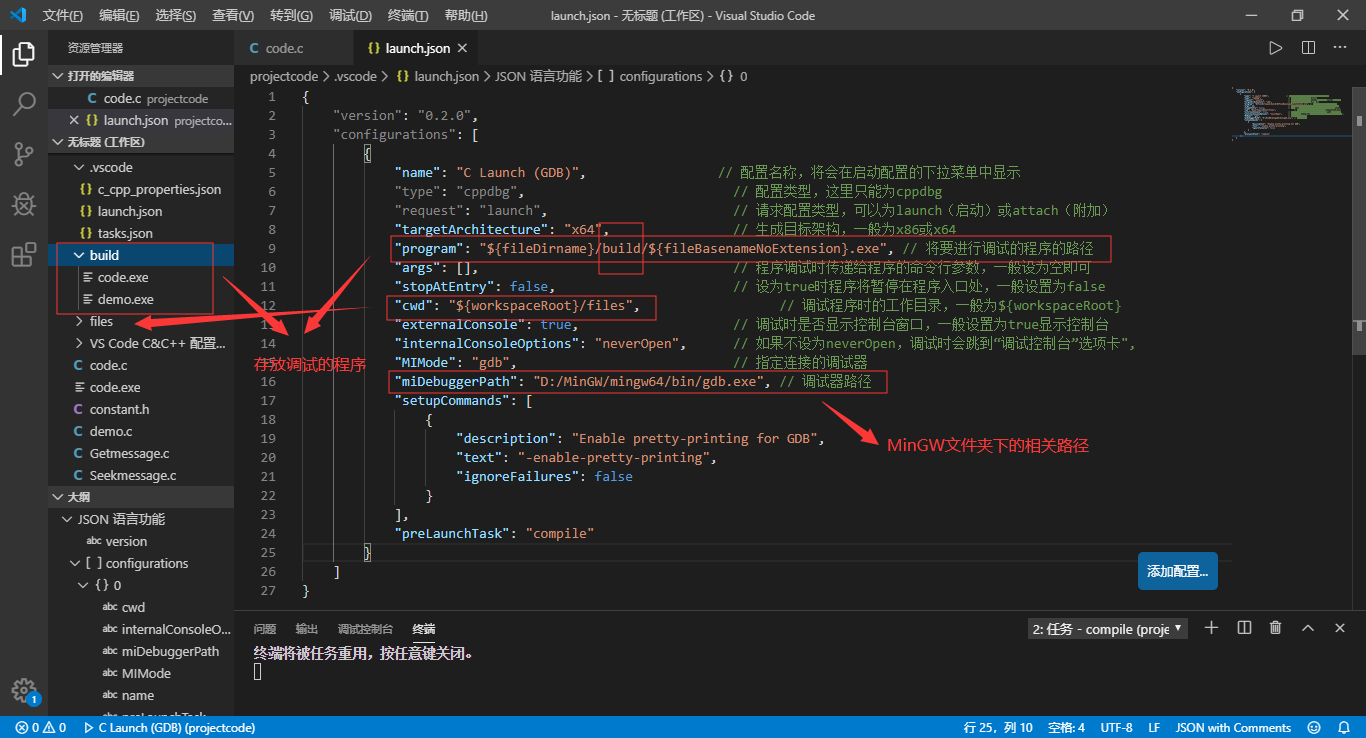Close the launch.json open editor entry
Image resolution: width=1366 pixels, height=738 pixels.
tap(74, 120)
